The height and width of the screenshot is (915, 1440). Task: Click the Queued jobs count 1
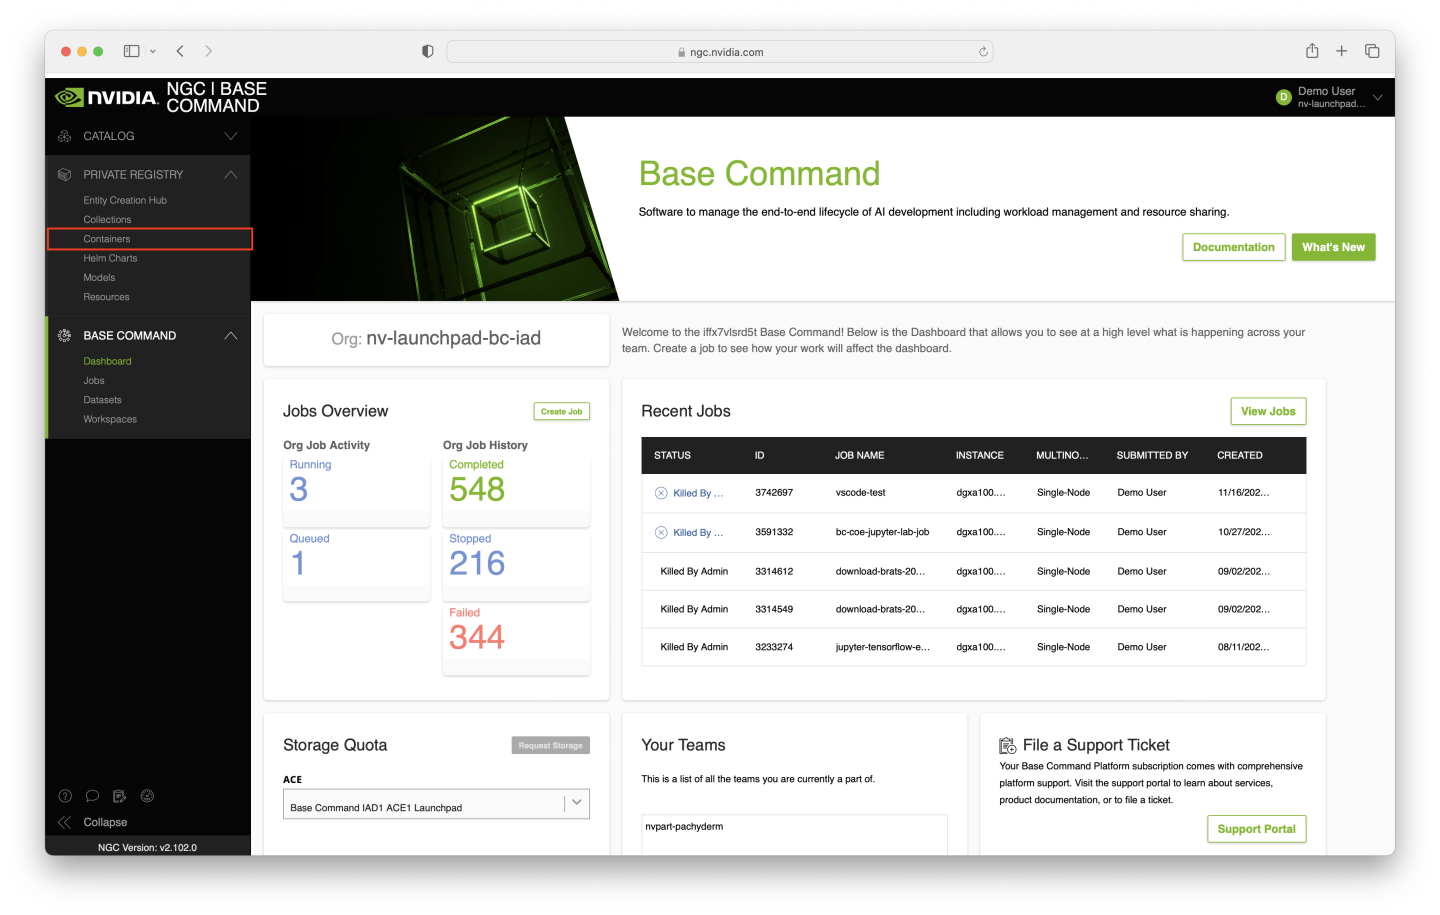click(x=298, y=563)
